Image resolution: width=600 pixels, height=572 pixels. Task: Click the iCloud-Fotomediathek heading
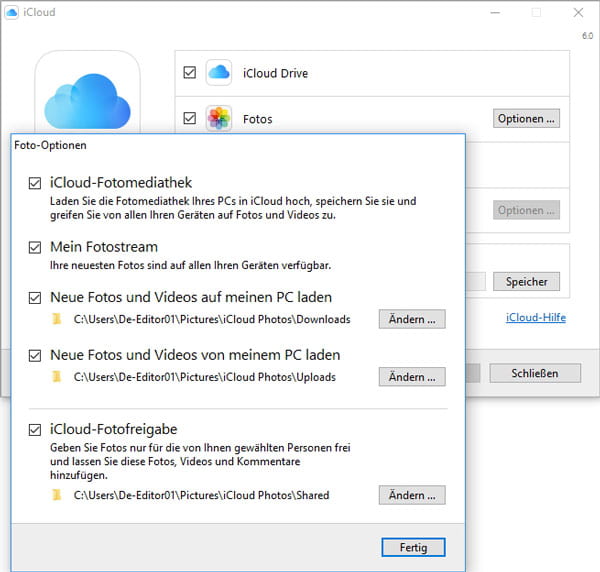coord(121,183)
